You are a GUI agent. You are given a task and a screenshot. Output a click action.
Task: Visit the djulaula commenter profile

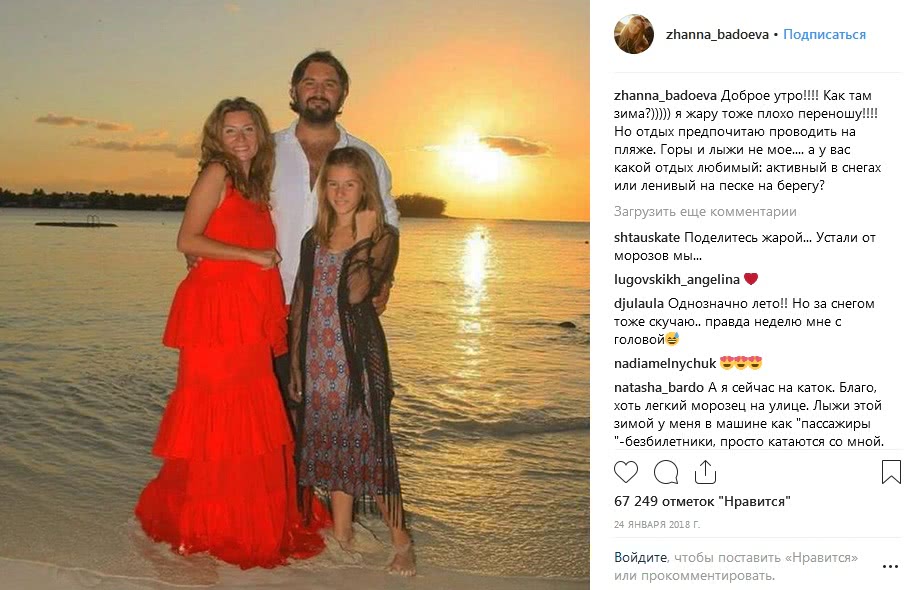[x=641, y=303]
